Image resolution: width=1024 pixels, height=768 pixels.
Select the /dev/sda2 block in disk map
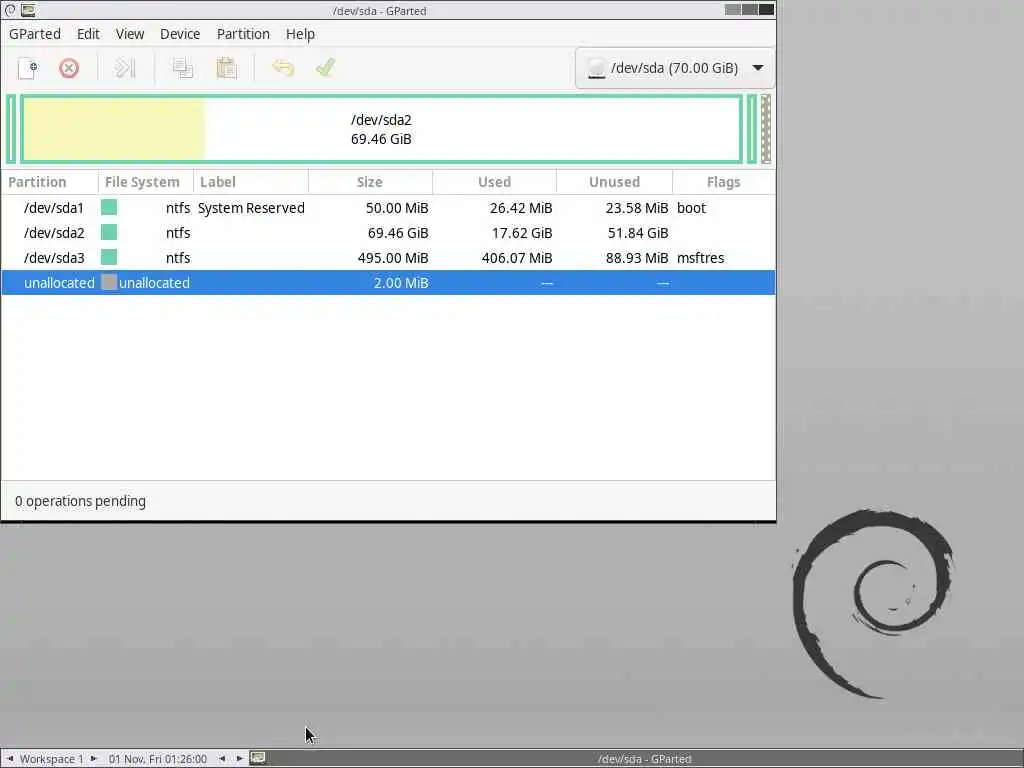(381, 129)
